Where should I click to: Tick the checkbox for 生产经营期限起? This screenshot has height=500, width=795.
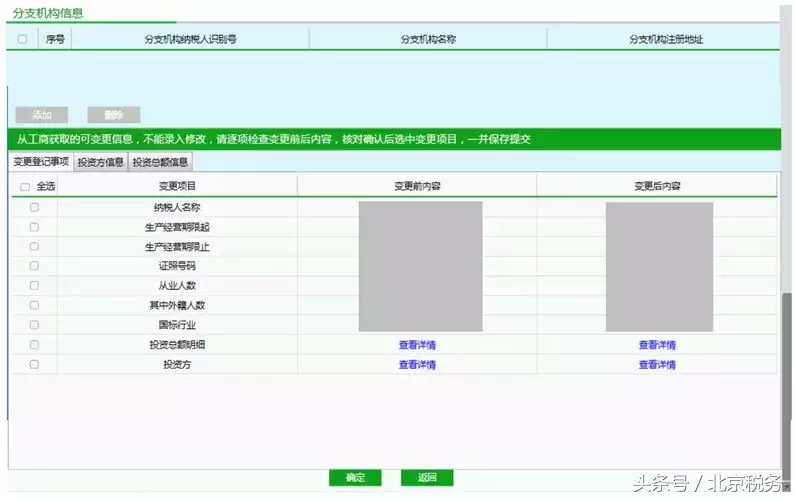pos(34,227)
